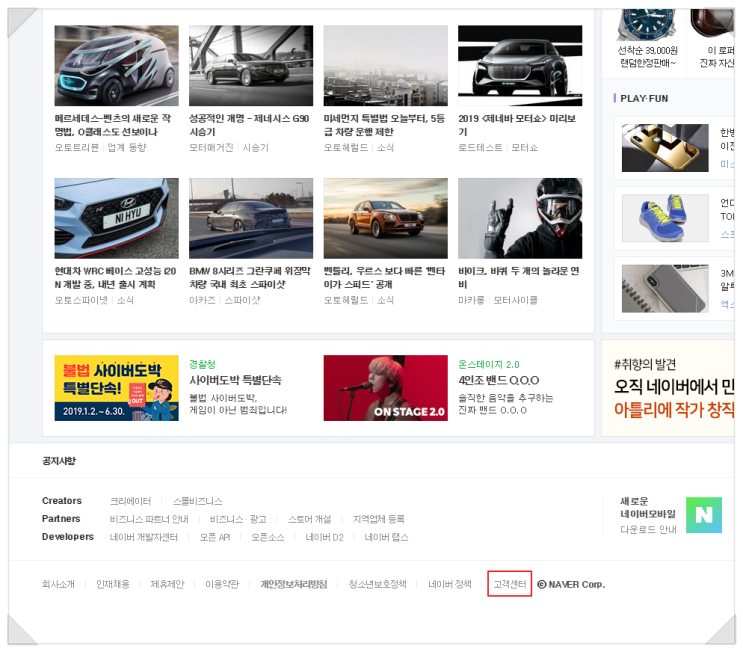The image size is (743, 652).
Task: Open 인재채용 footer link
Action: 113,584
